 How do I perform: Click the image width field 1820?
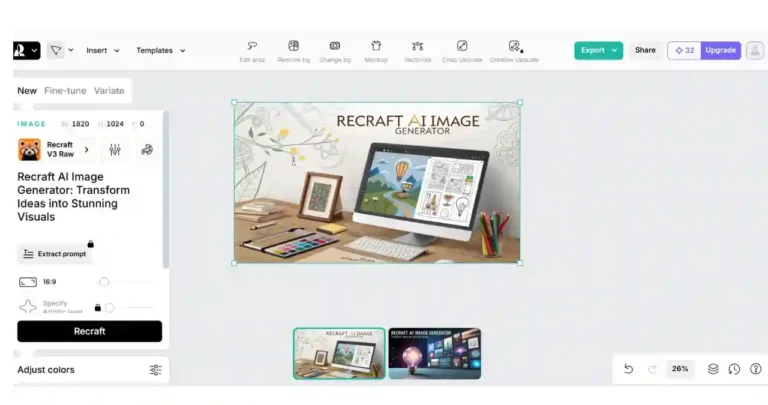click(76, 124)
